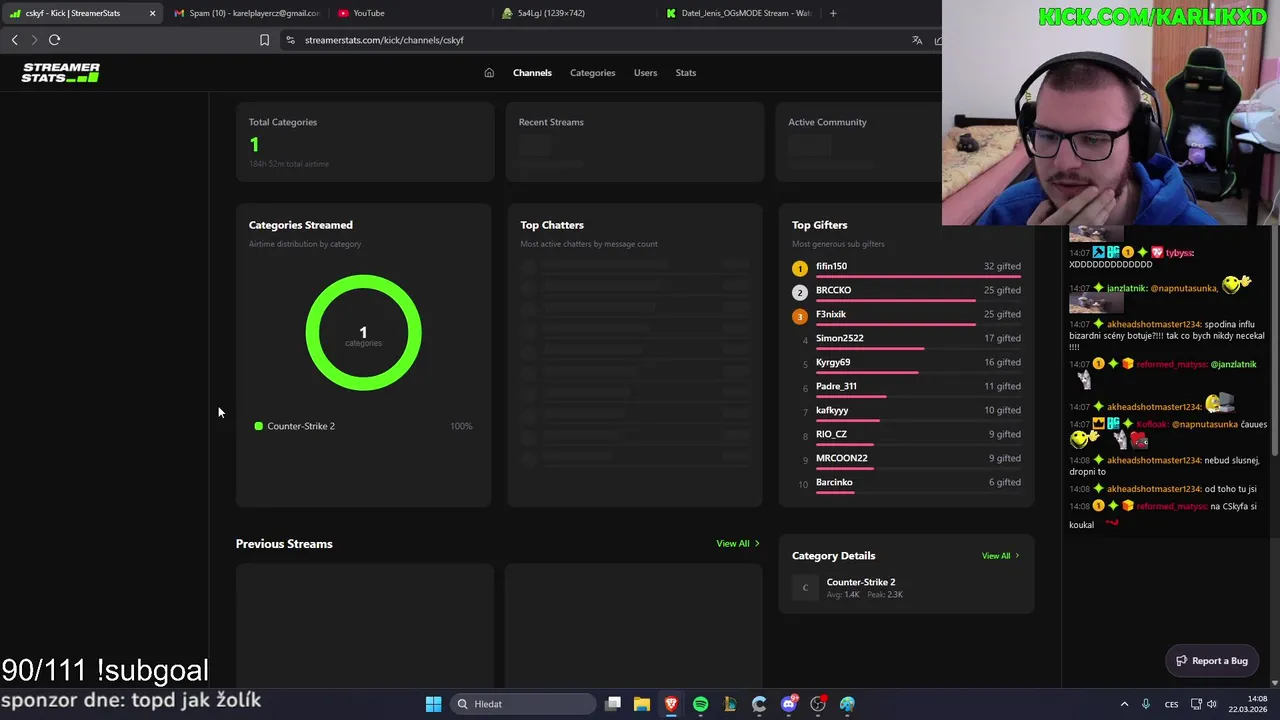The width and height of the screenshot is (1280, 720).
Task: Click the RIO_CZ gifter name
Action: click(x=831, y=434)
